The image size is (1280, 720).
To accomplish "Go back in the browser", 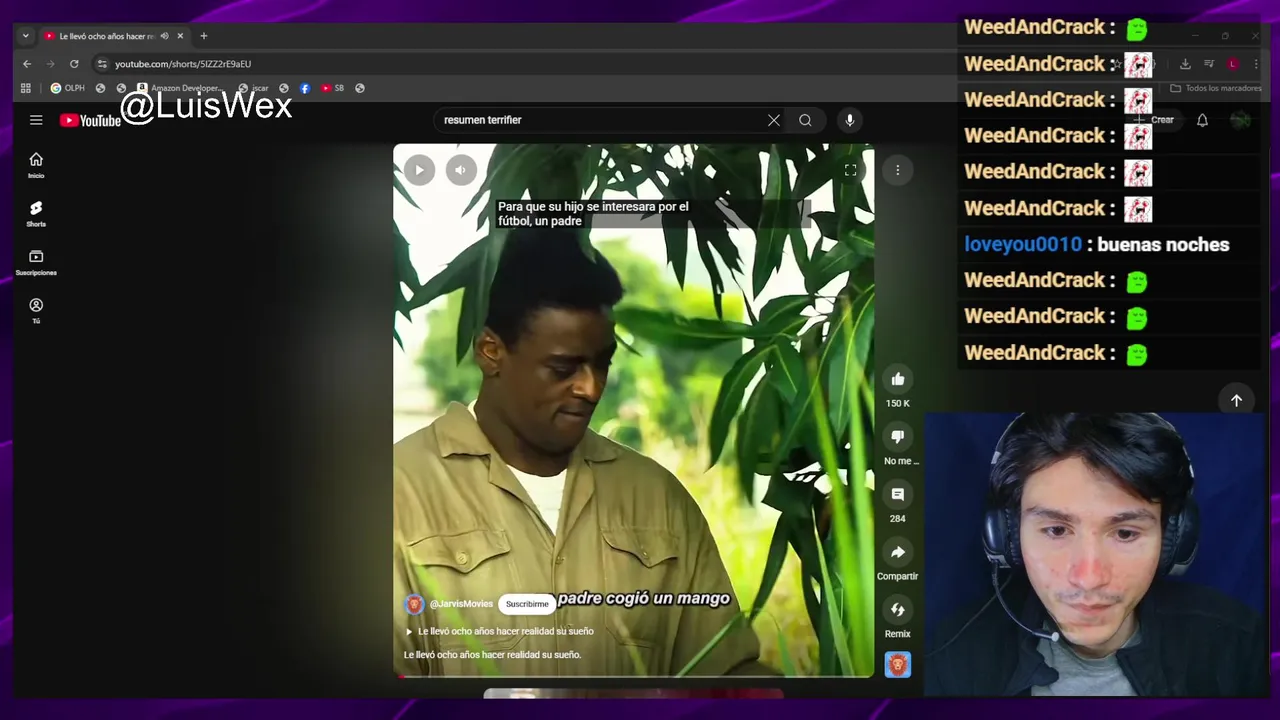I will pyautogui.click(x=27, y=64).
